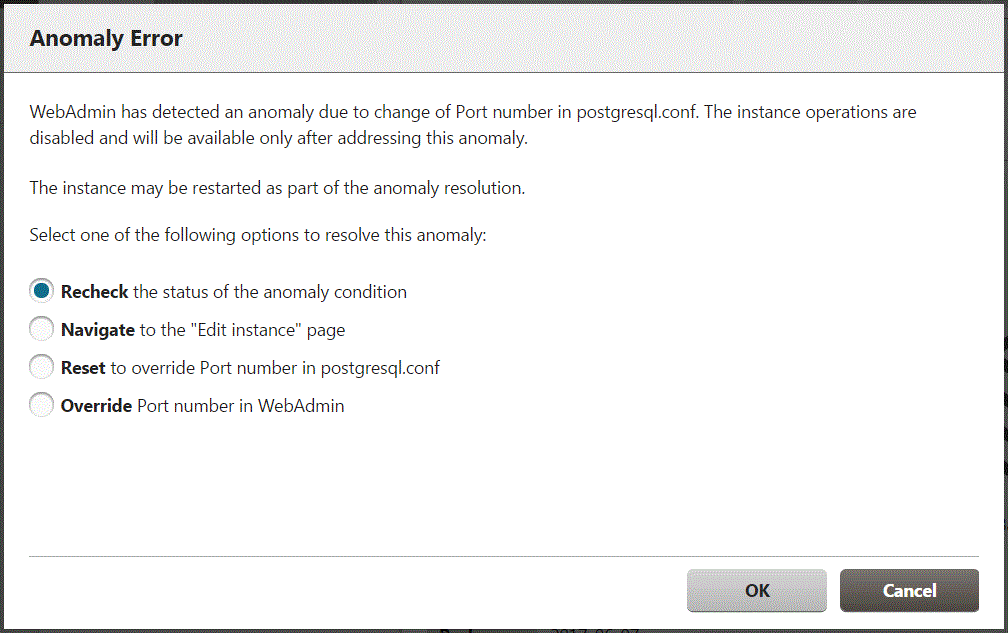Click the "Anomaly Error" dialog title

(x=106, y=39)
